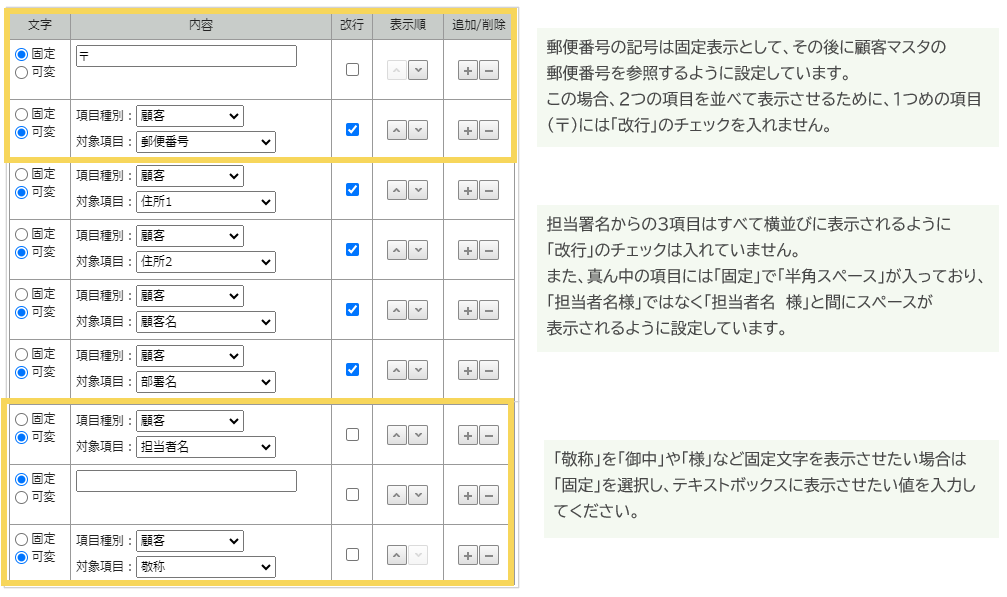This screenshot has width=1007, height=597.
Task: Click the ＋ button on the 住所2 row
Action: pyautogui.click(x=466, y=248)
